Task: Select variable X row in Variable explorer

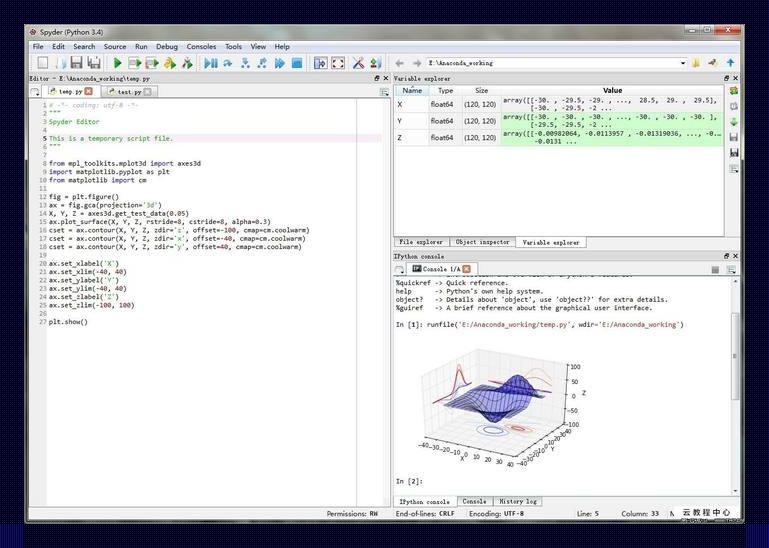Action: (x=559, y=104)
